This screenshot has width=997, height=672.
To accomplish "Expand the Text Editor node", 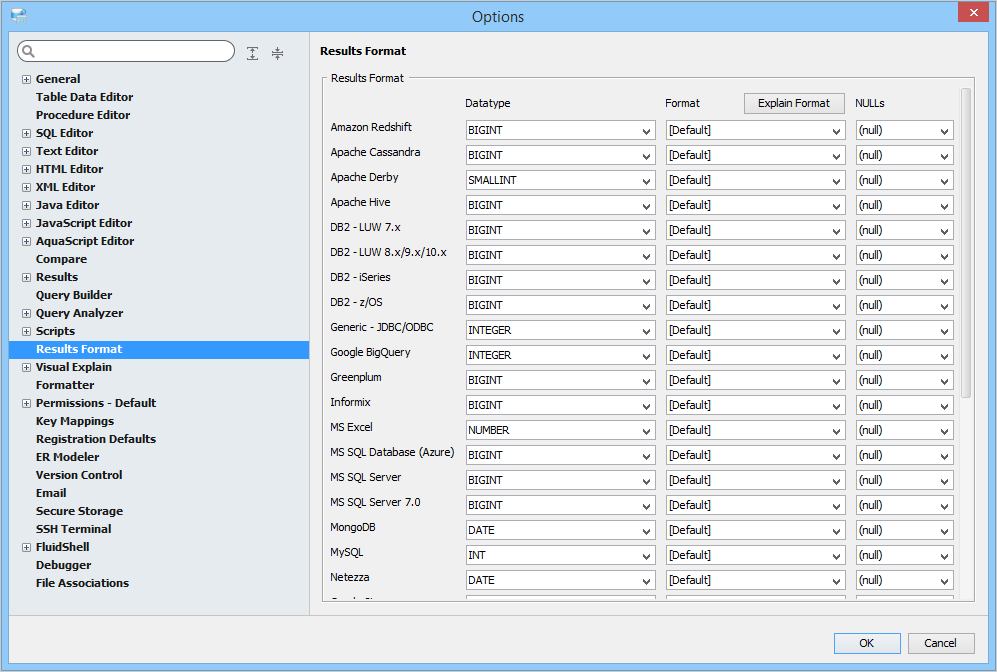I will click(x=26, y=151).
